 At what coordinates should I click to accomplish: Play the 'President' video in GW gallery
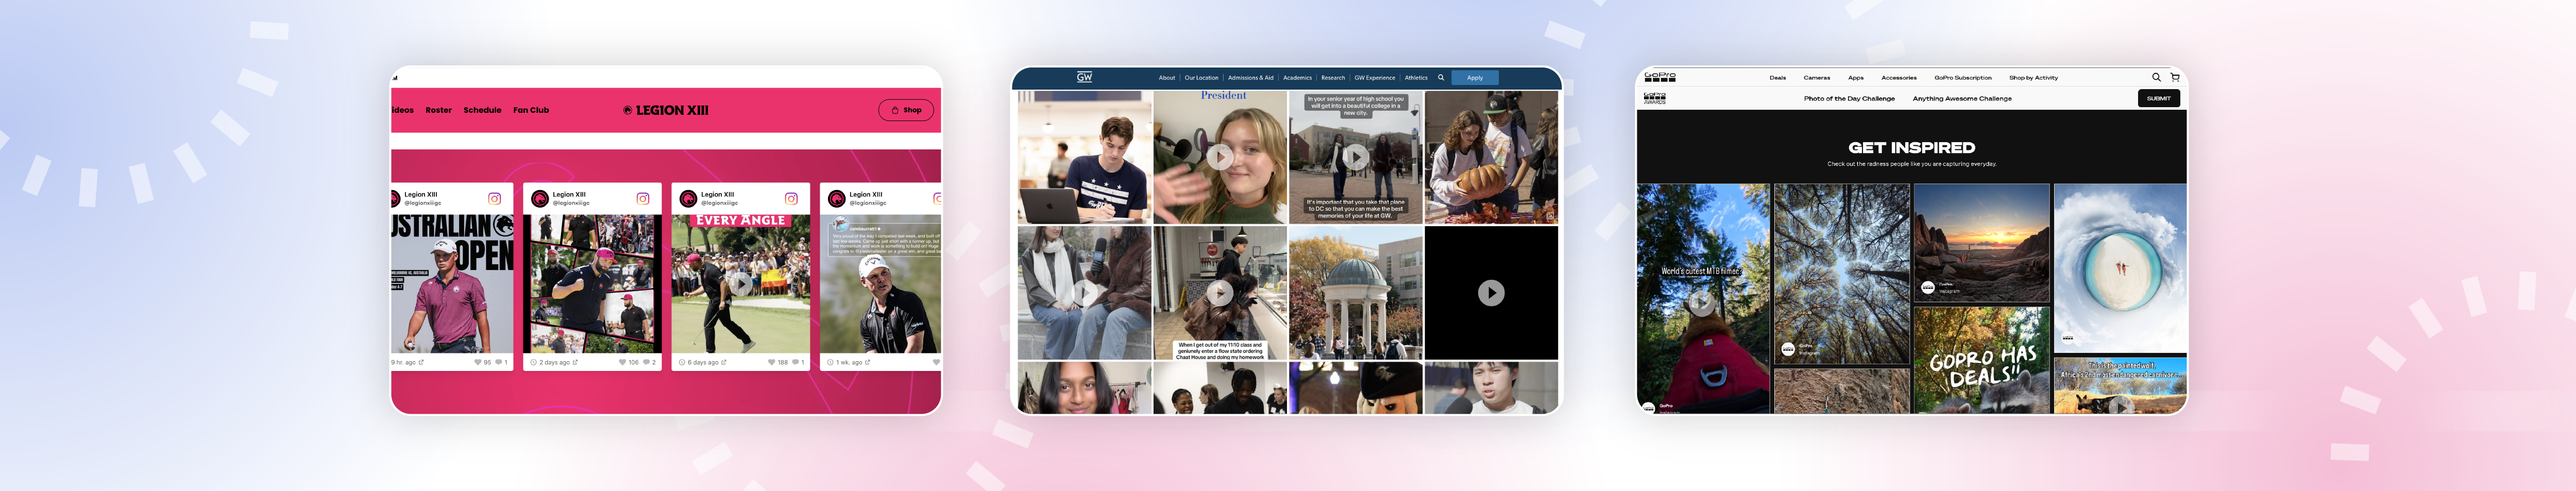point(1219,156)
